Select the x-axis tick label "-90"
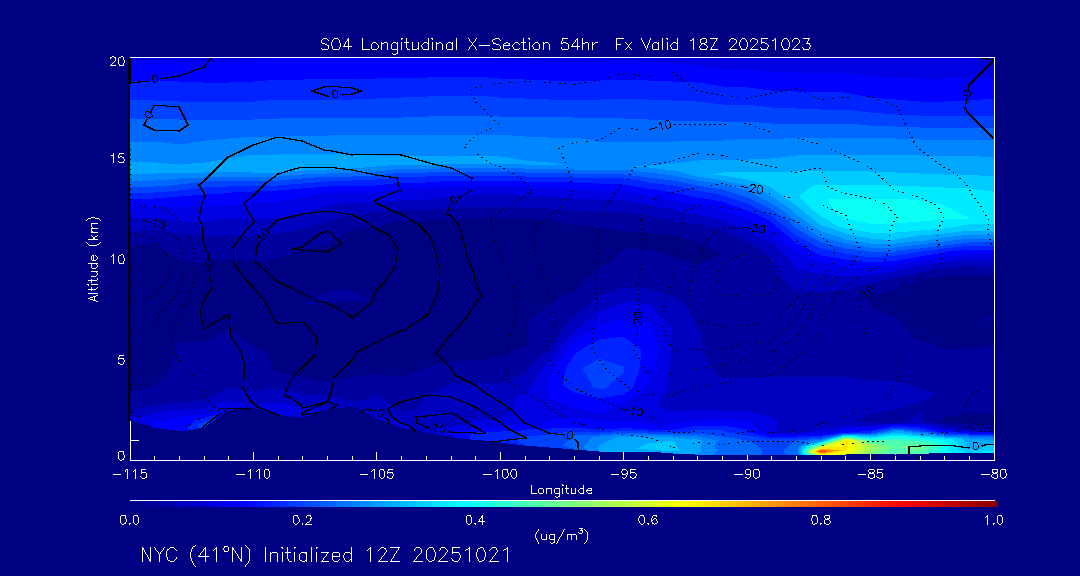This screenshot has width=1080, height=576. 747,475
